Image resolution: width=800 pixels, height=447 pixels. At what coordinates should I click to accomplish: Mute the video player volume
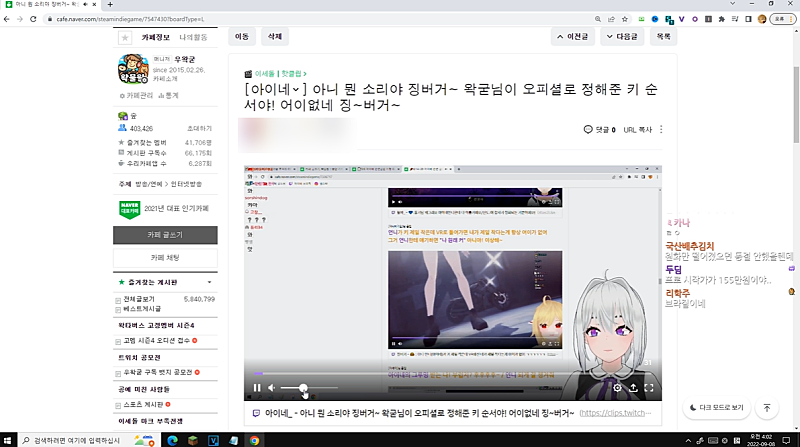[x=271, y=387]
